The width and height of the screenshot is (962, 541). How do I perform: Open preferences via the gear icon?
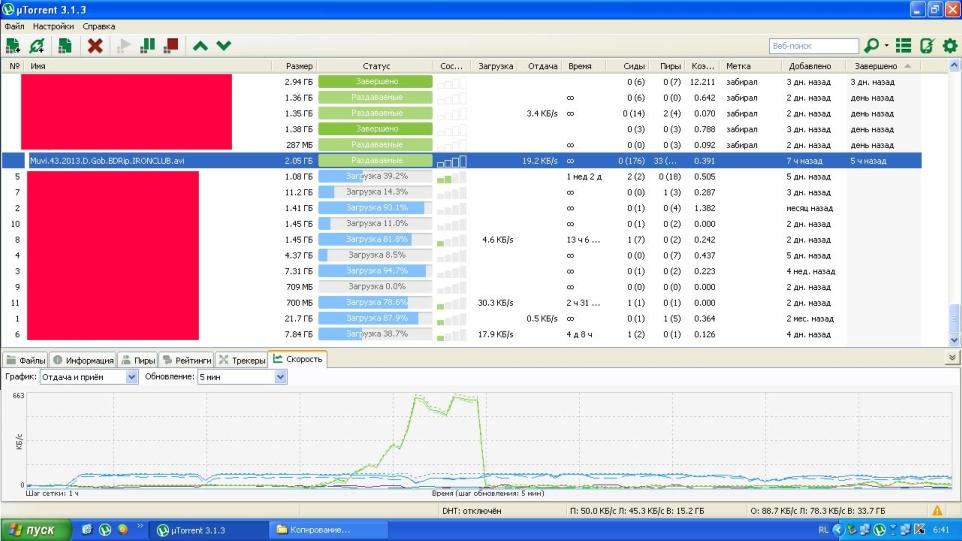950,45
